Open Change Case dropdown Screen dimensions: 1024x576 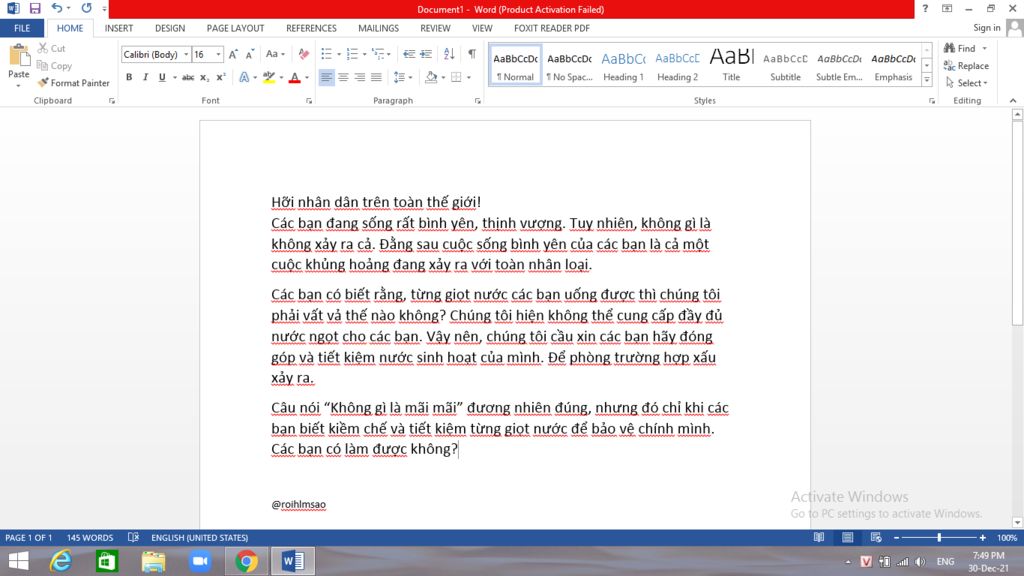click(275, 54)
